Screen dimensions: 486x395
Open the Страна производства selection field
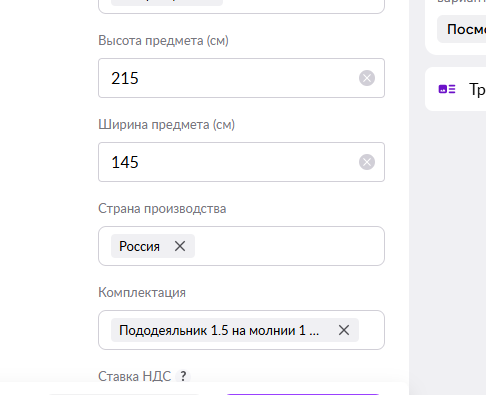241,246
